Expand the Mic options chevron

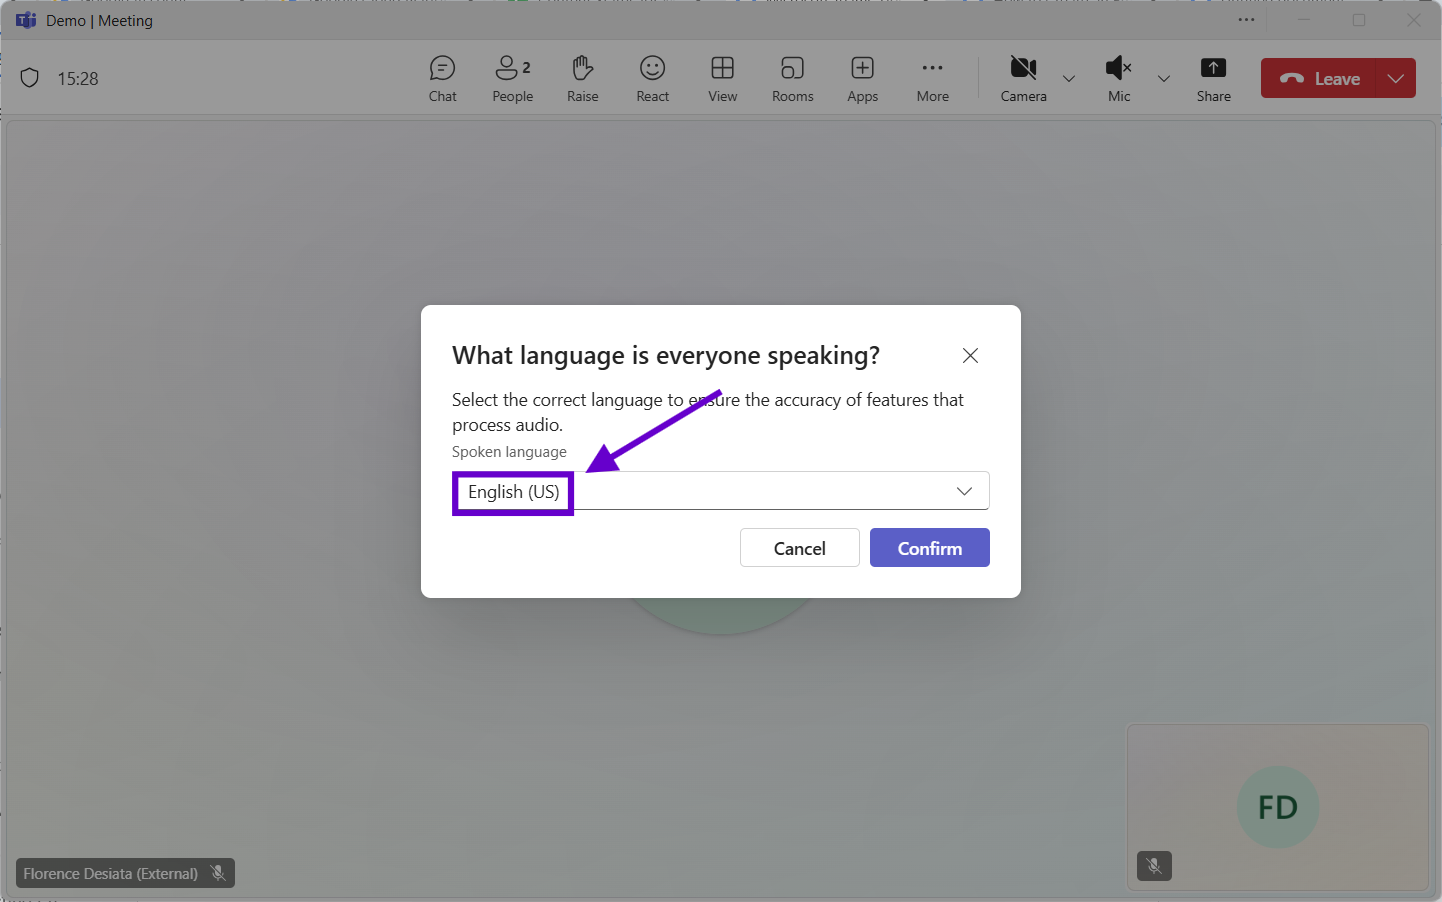pyautogui.click(x=1164, y=79)
